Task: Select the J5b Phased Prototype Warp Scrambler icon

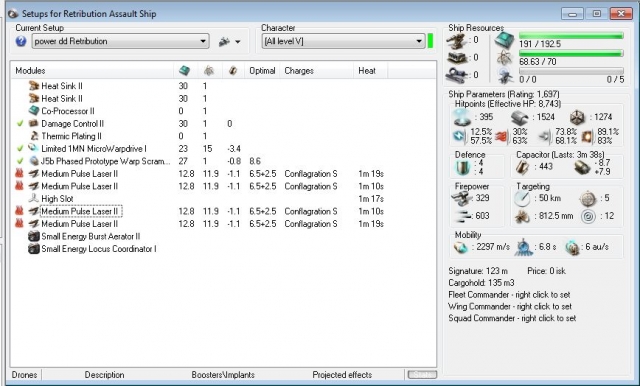Action: pyautogui.click(x=33, y=161)
